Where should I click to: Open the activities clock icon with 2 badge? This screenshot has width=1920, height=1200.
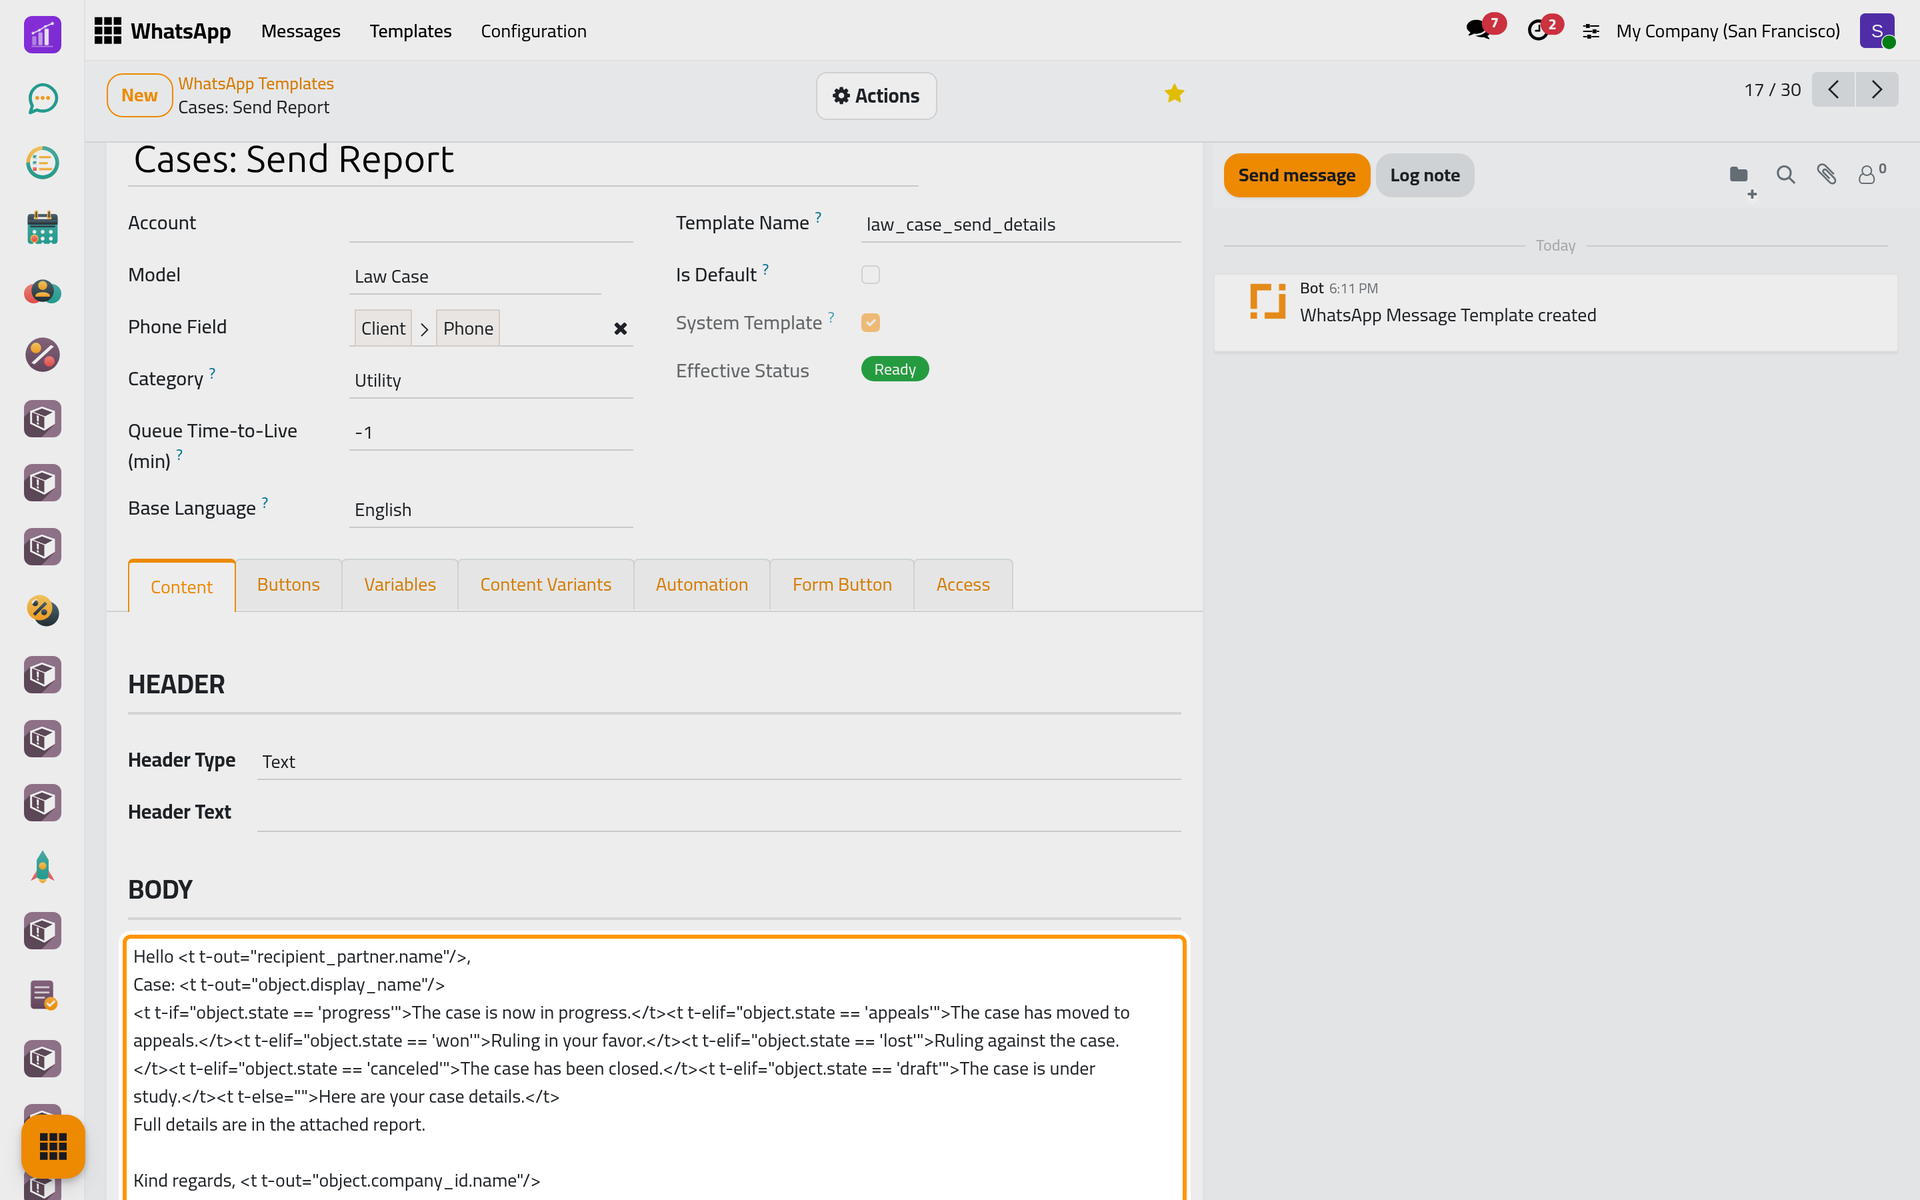point(1538,30)
